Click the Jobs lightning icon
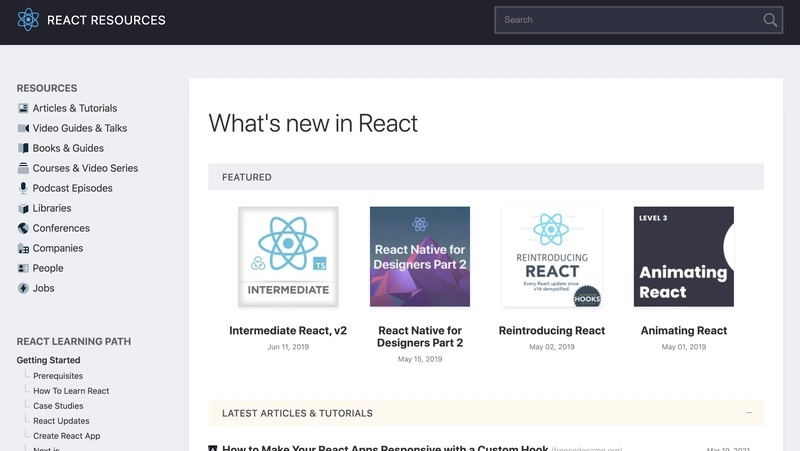 pyautogui.click(x=23, y=288)
